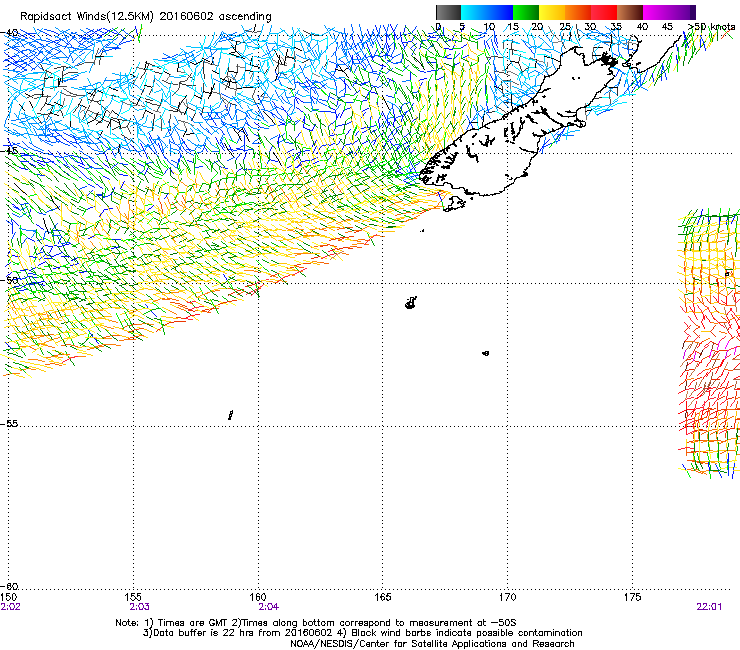
Task: Click Stewart Island south of South Island
Action: pyautogui.click(x=453, y=203)
